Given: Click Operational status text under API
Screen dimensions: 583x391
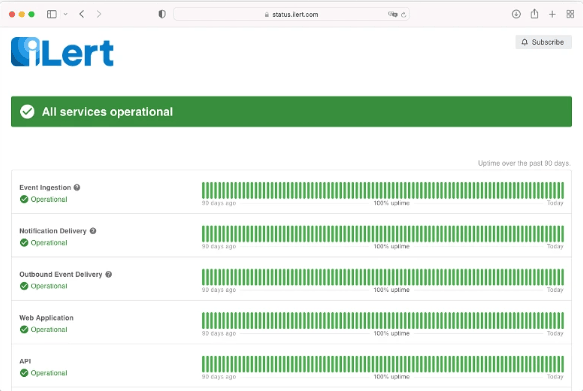Looking at the screenshot, I should point(49,373).
